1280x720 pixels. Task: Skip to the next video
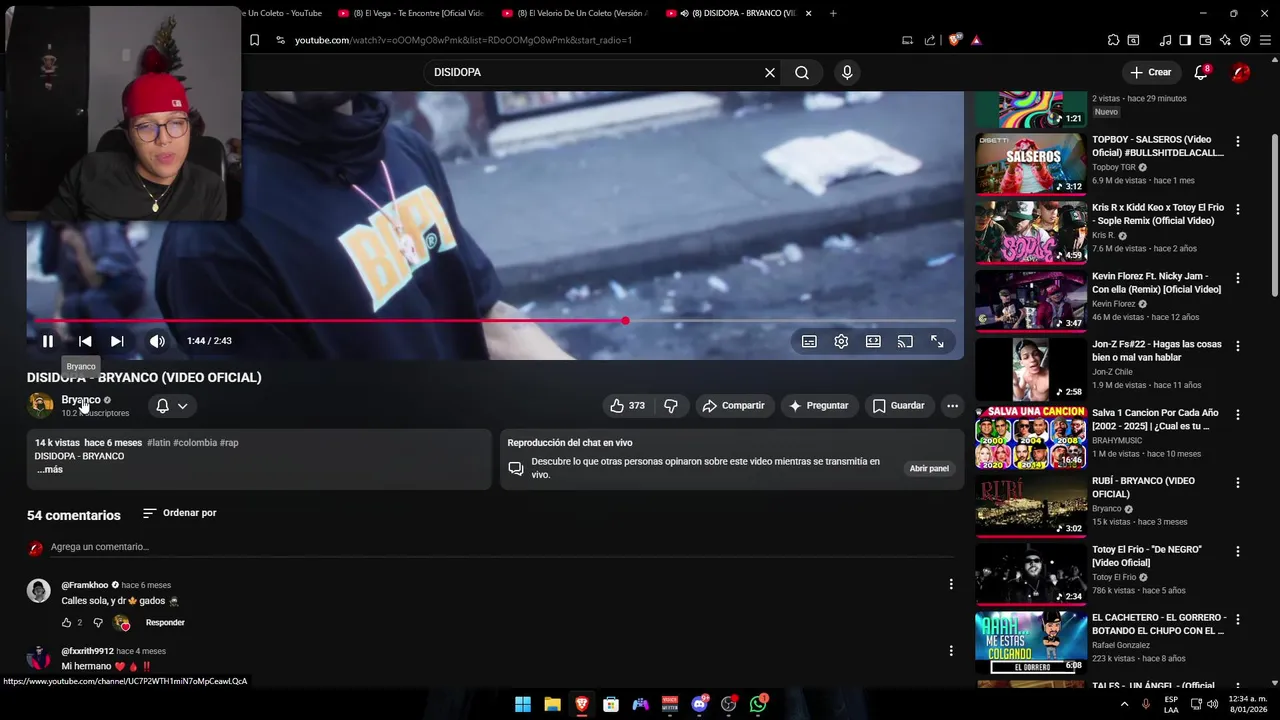117,341
